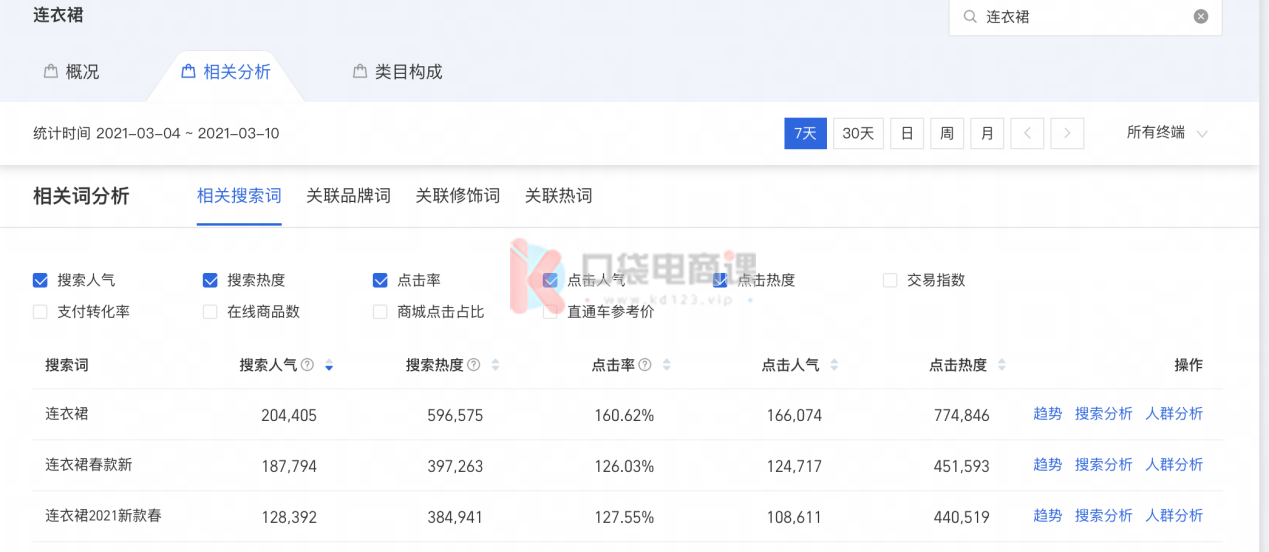The image size is (1269, 552).
Task: Open the 所有终端 dropdown
Action: click(x=1167, y=133)
